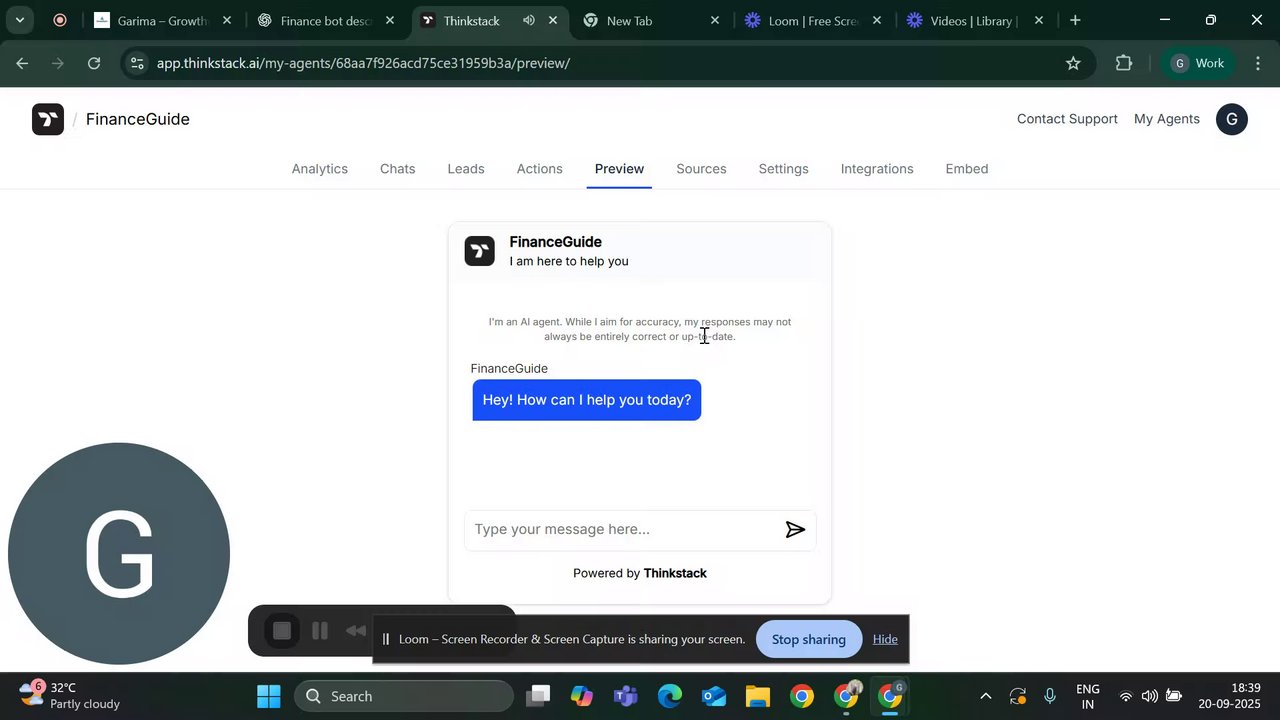Switch to the Chats tab
This screenshot has width=1280, height=720.
pos(397,169)
